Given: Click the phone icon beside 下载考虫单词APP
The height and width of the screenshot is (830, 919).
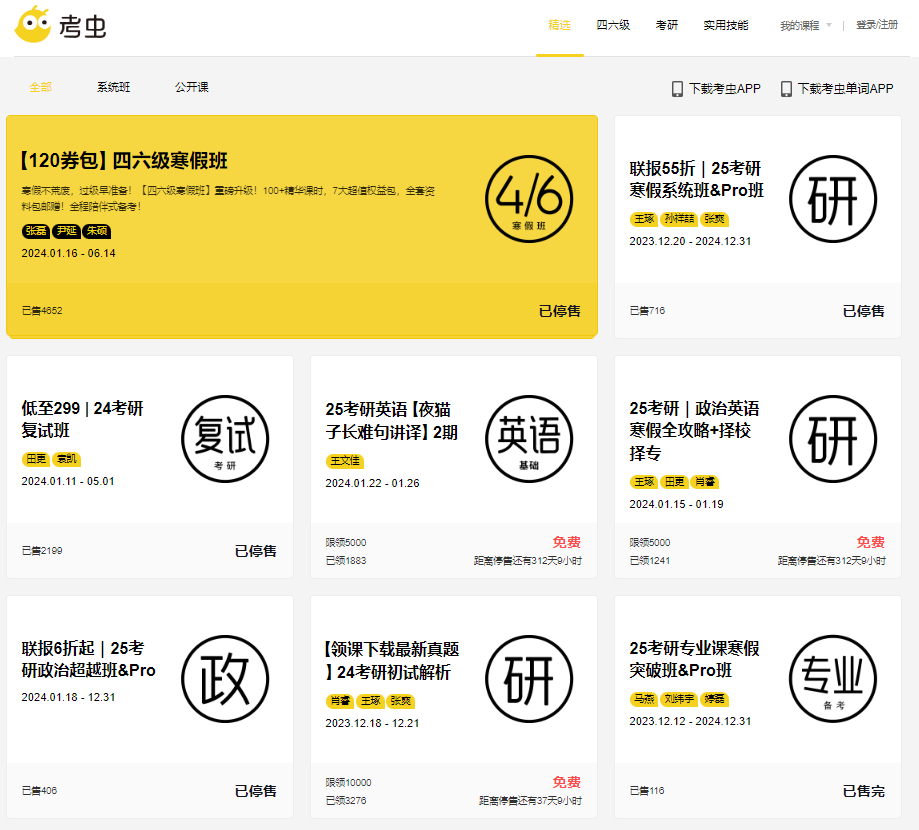Looking at the screenshot, I should click(x=786, y=89).
